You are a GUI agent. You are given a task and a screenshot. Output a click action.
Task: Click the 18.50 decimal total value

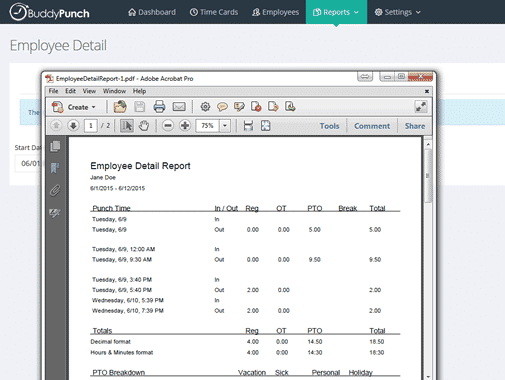[x=377, y=342]
